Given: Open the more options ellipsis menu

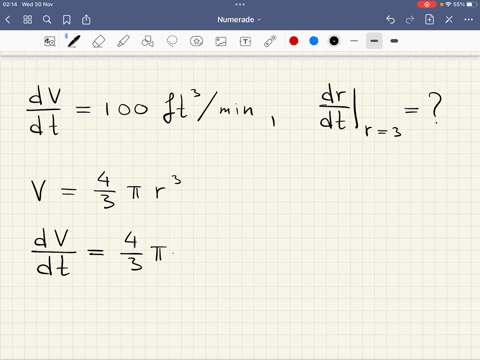Looking at the screenshot, I should click(468, 20).
